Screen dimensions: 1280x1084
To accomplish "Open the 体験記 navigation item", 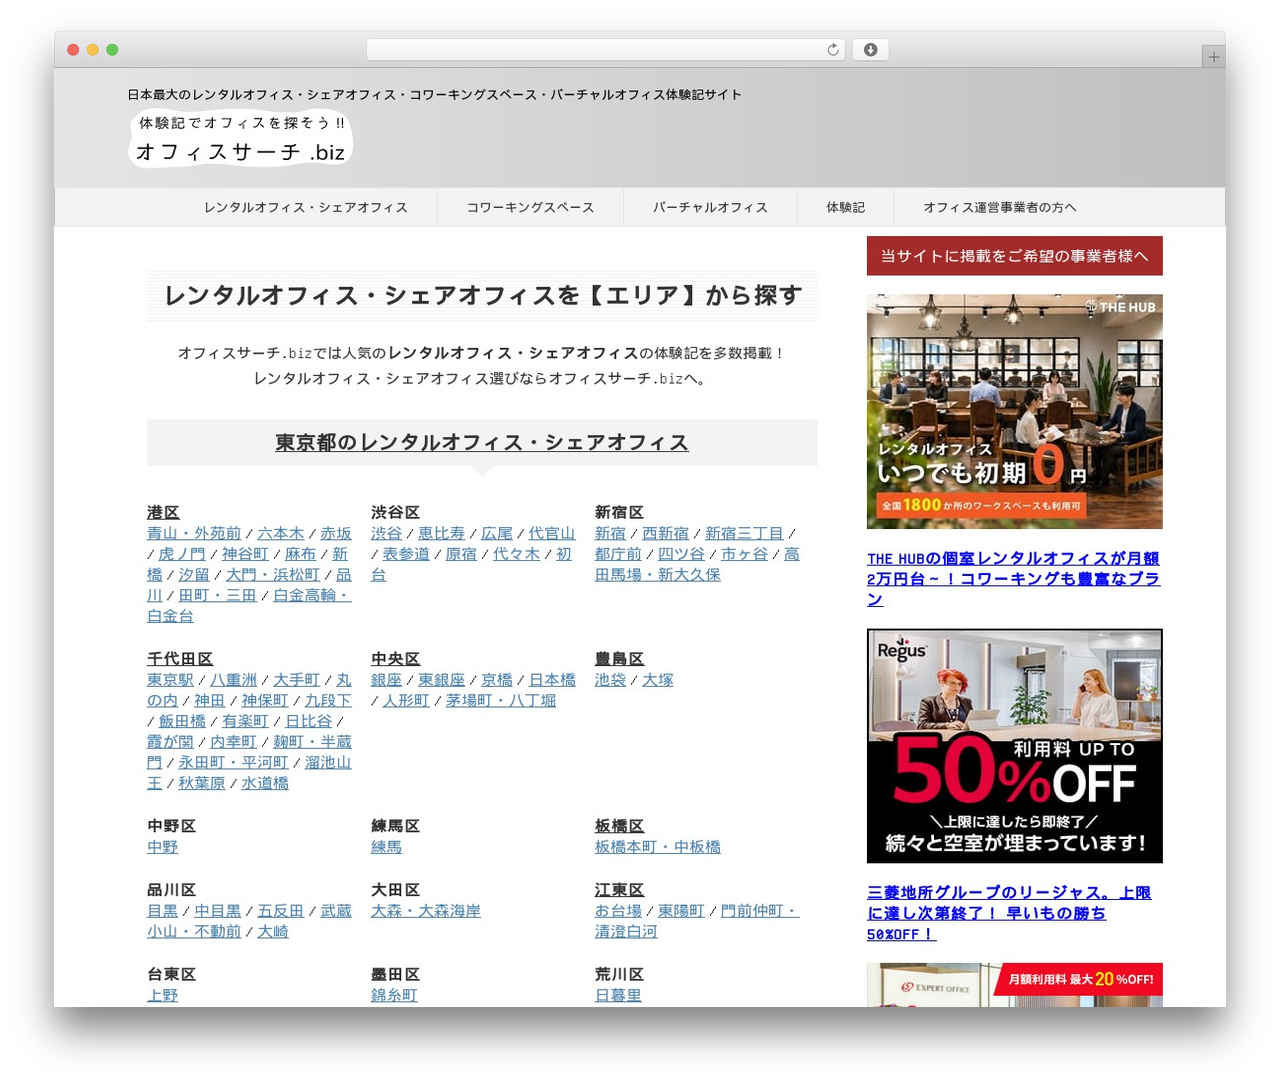I will pyautogui.click(x=845, y=207).
